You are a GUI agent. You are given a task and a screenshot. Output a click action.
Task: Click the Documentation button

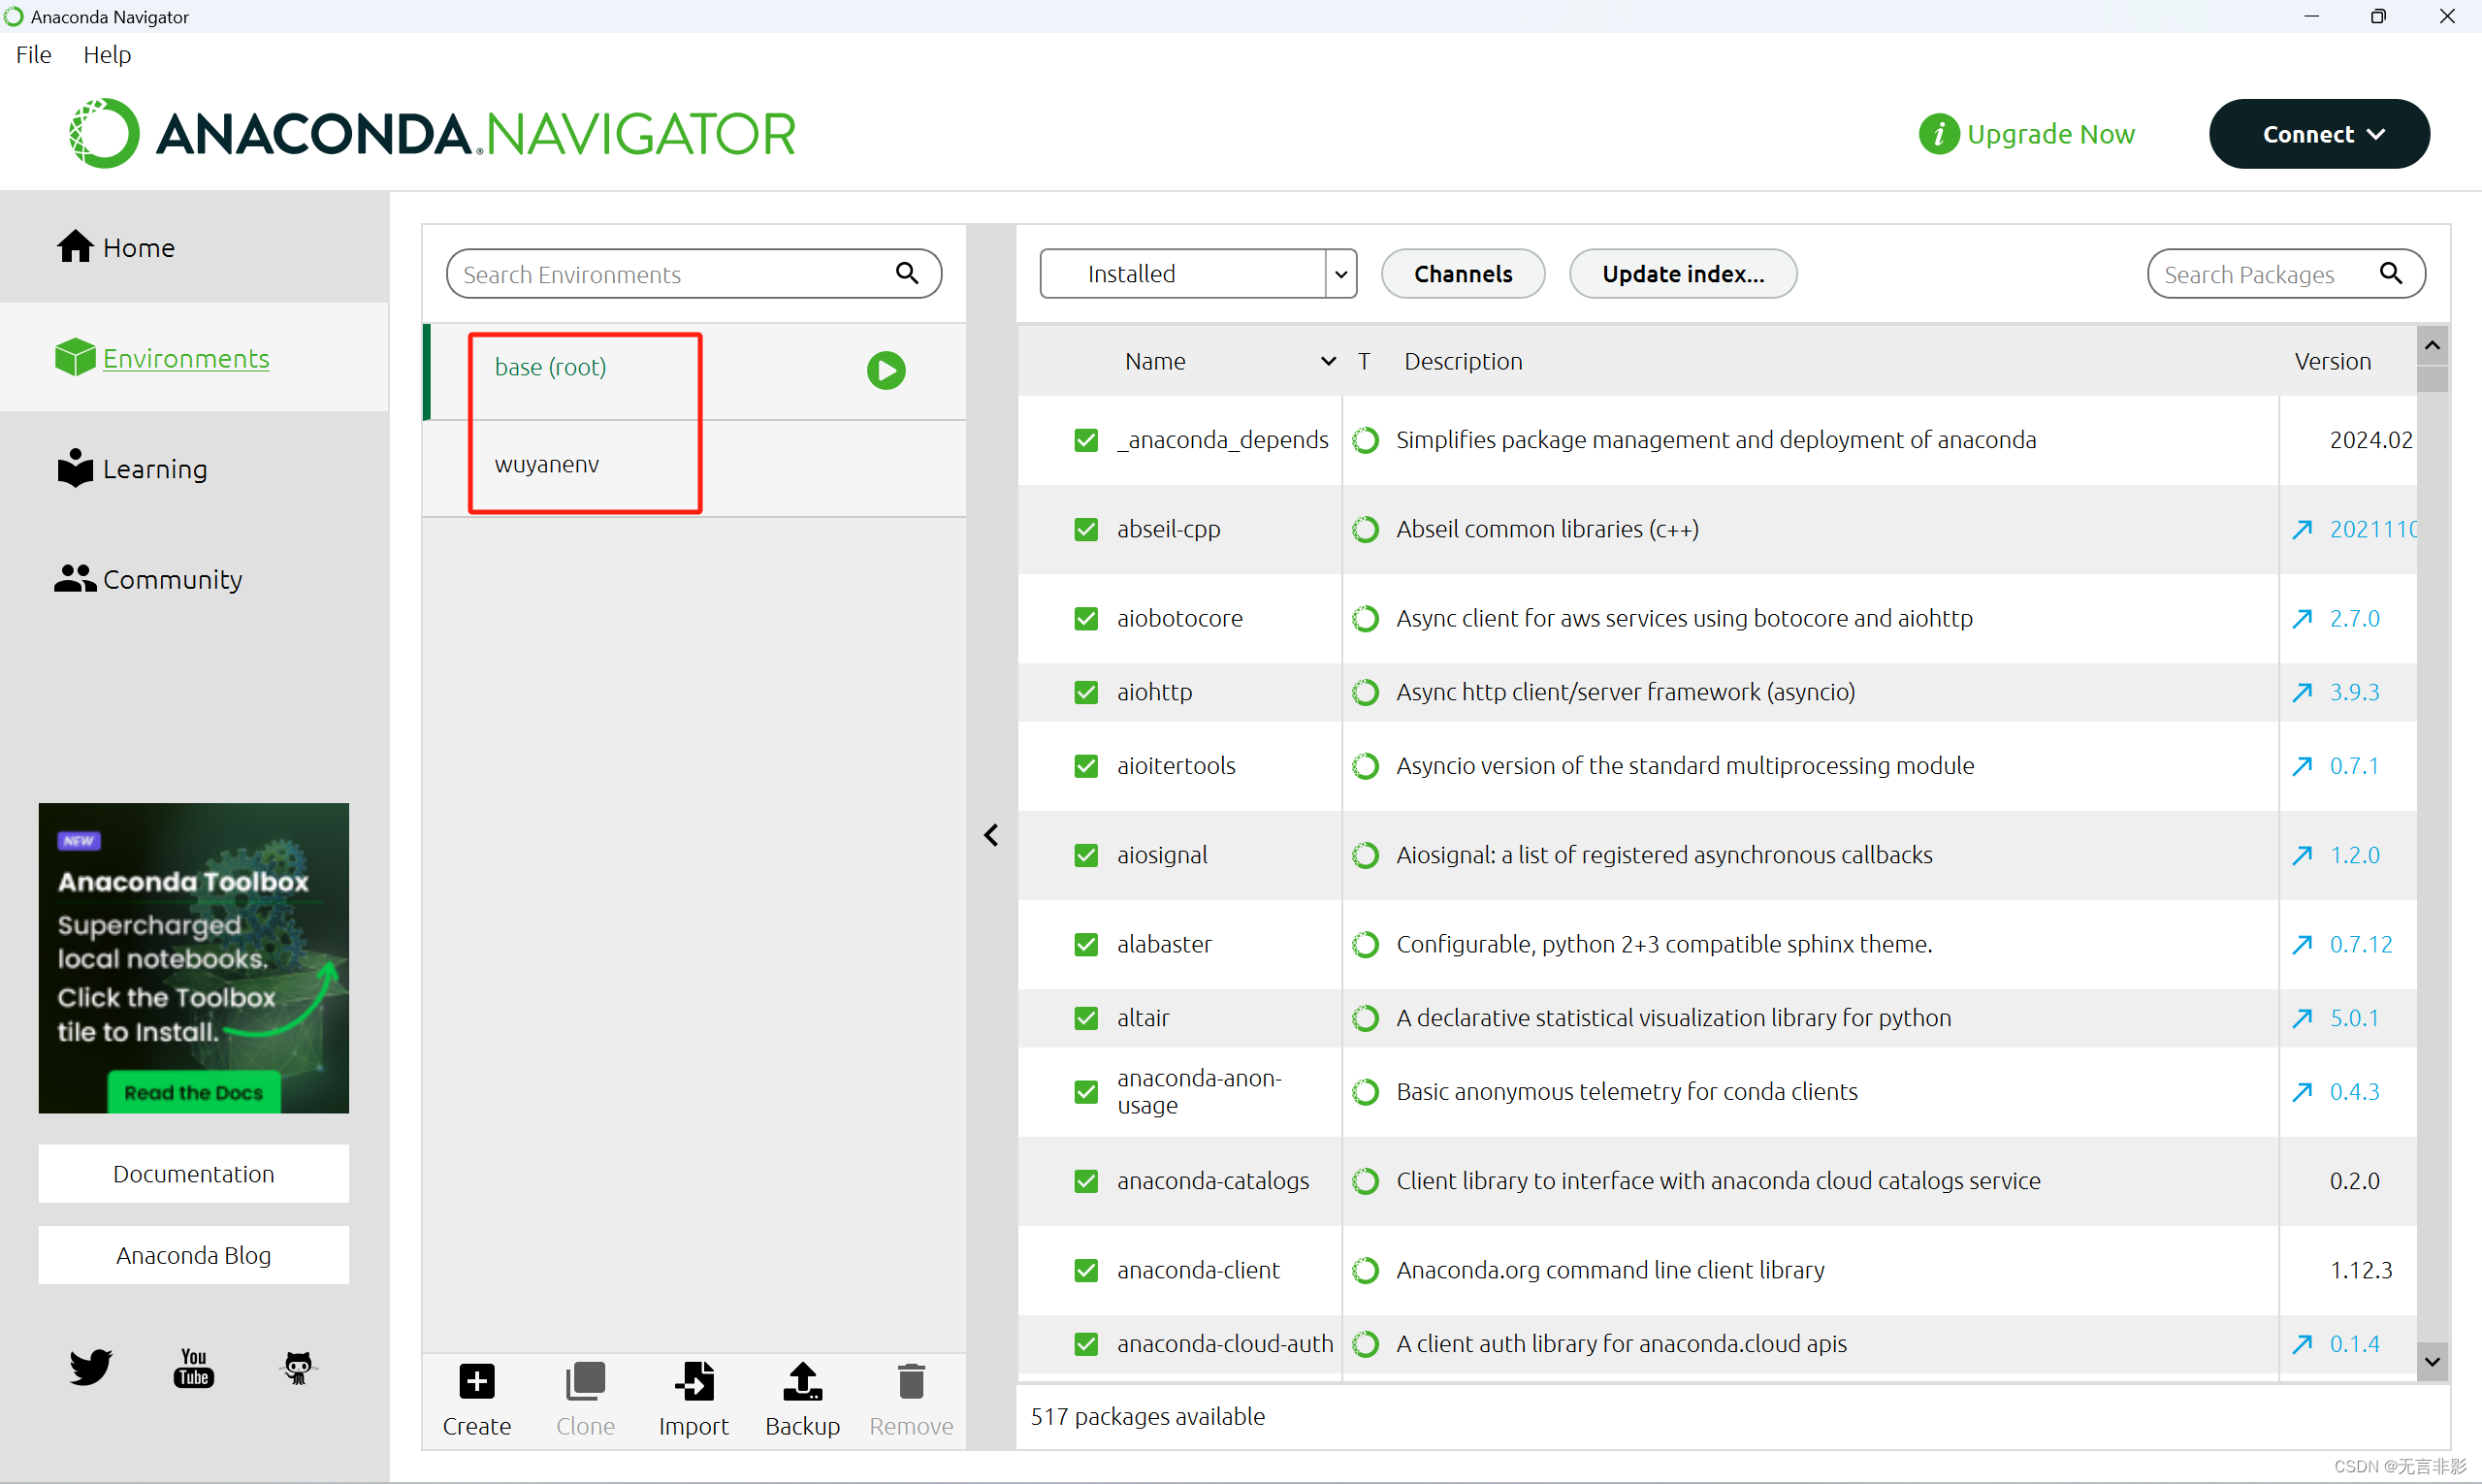194,1173
